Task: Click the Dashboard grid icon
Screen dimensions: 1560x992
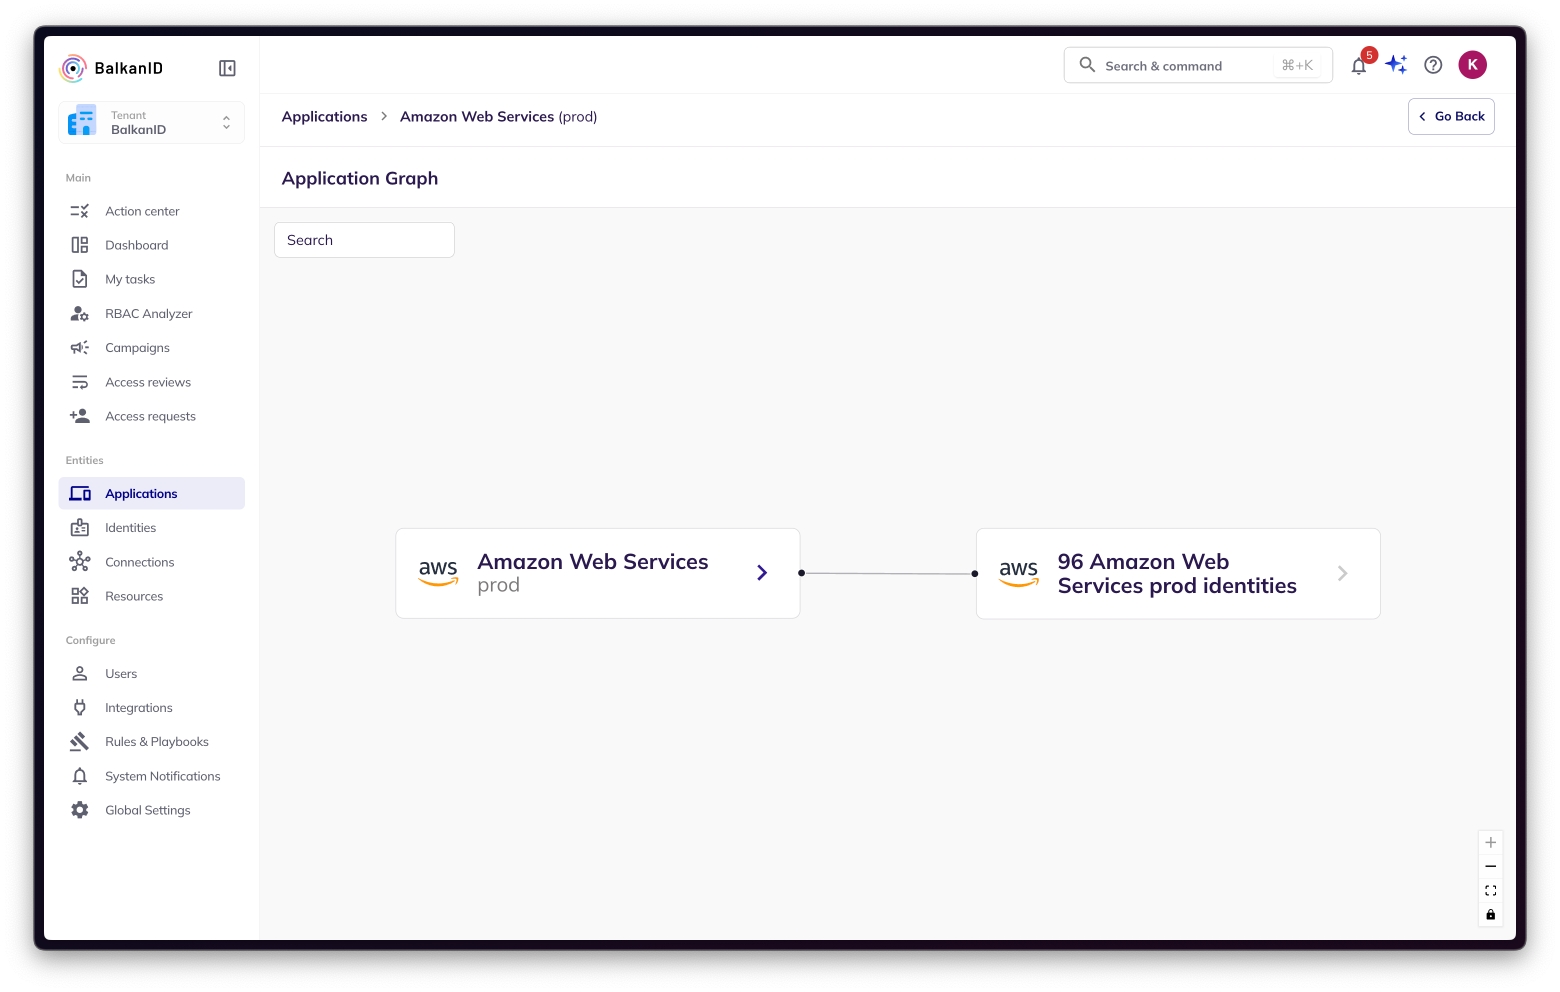Action: [80, 245]
